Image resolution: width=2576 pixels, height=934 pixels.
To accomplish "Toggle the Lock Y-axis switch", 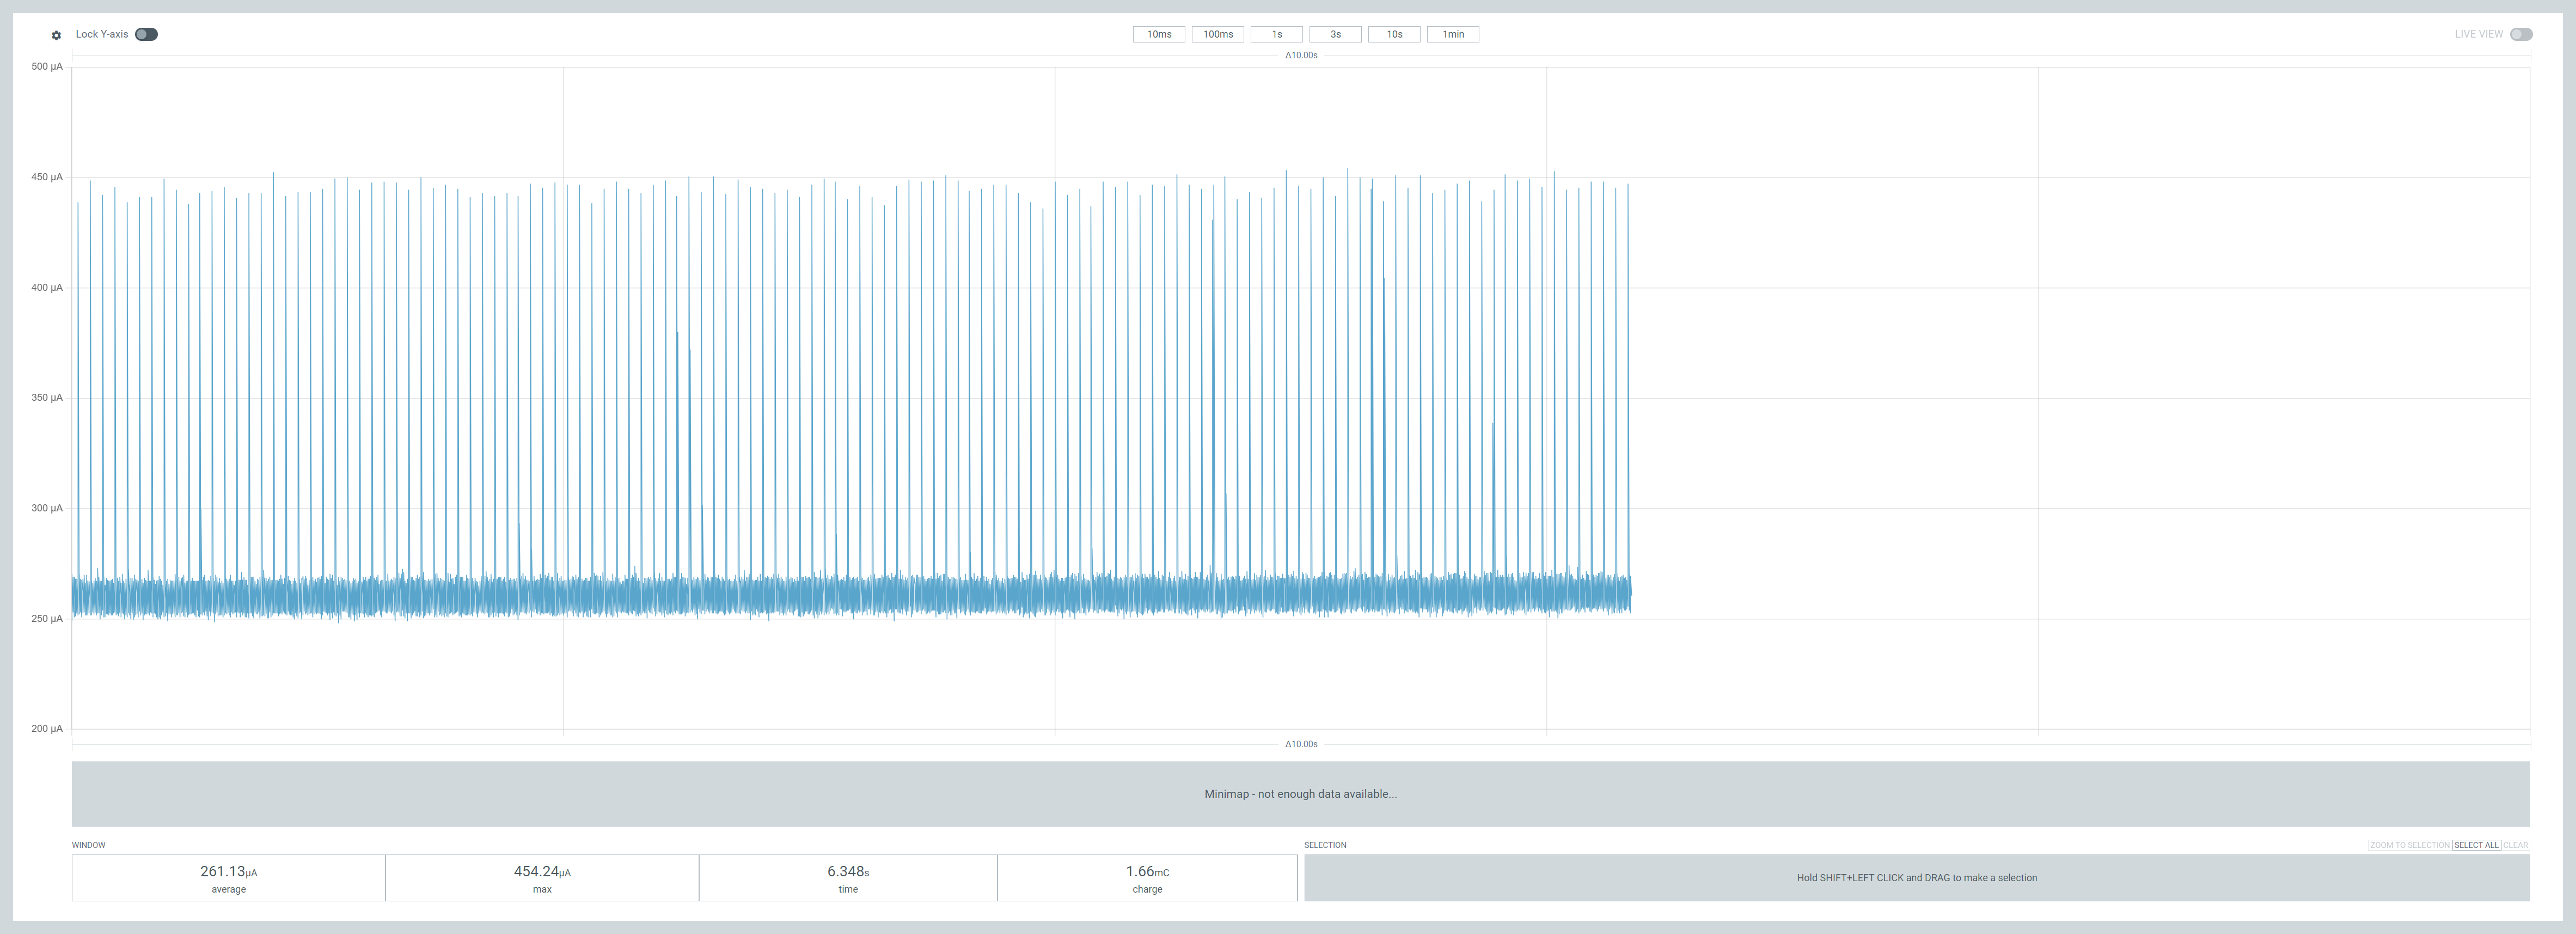I will (146, 34).
